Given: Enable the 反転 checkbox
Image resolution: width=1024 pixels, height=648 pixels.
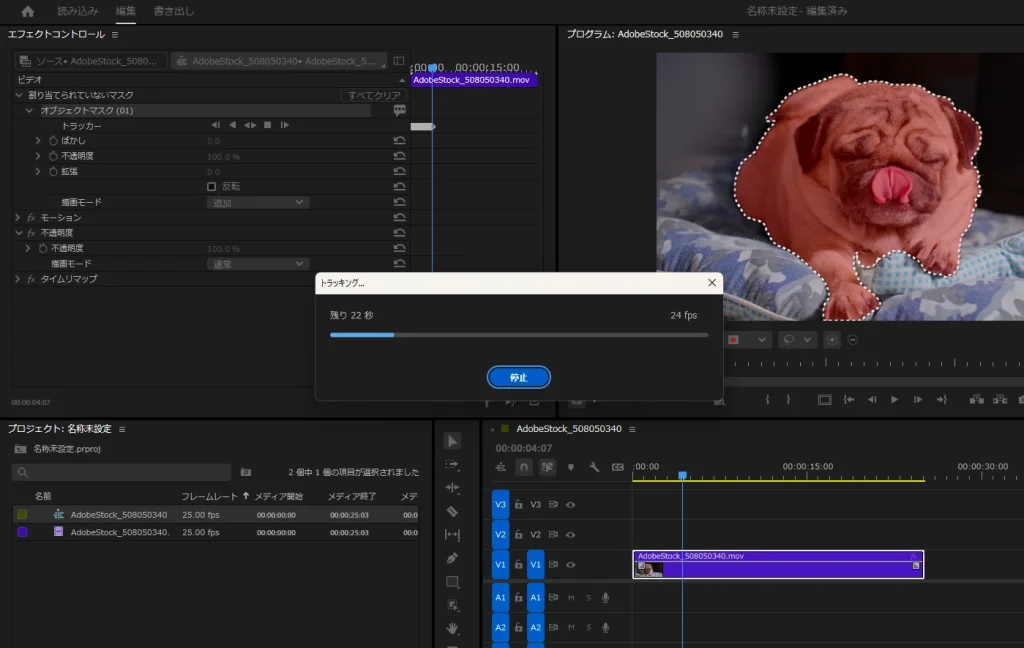Looking at the screenshot, I should [x=211, y=186].
